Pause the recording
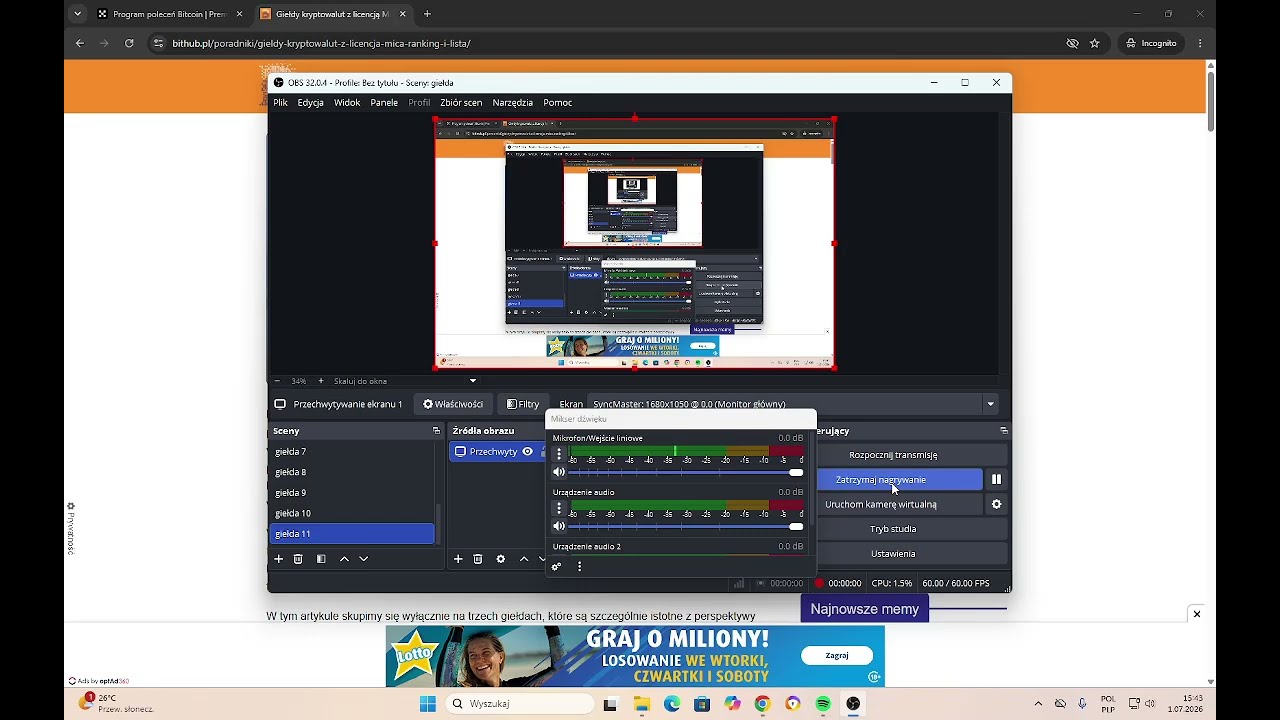 coord(996,480)
